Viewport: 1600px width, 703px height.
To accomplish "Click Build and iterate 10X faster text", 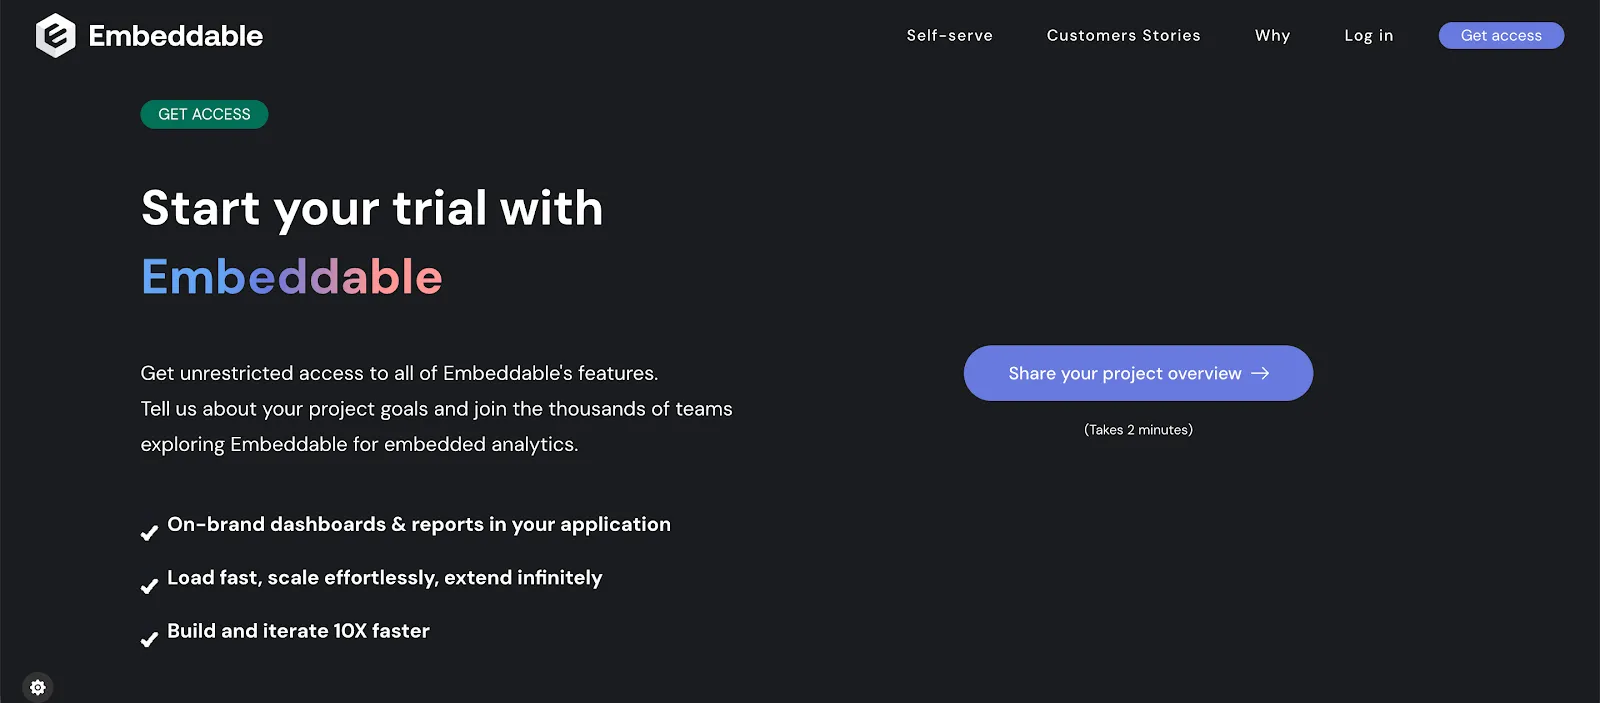I will (298, 631).
